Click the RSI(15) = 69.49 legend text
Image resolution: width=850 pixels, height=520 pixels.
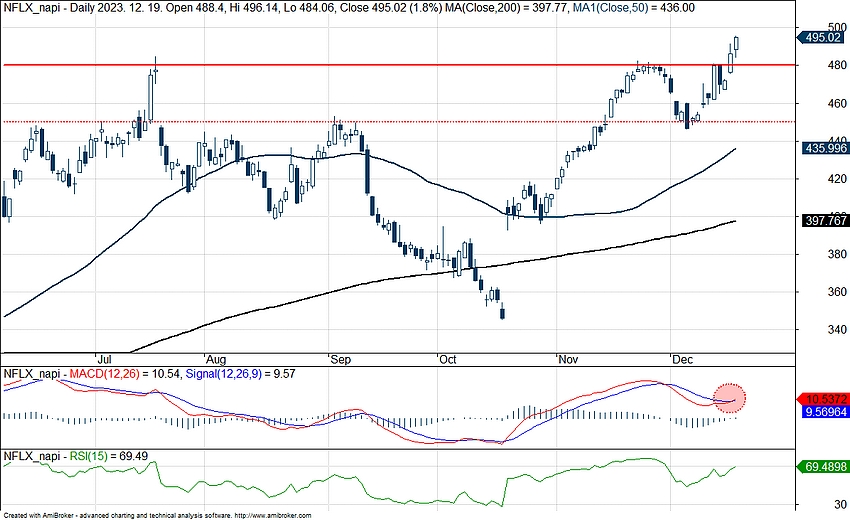coord(109,457)
